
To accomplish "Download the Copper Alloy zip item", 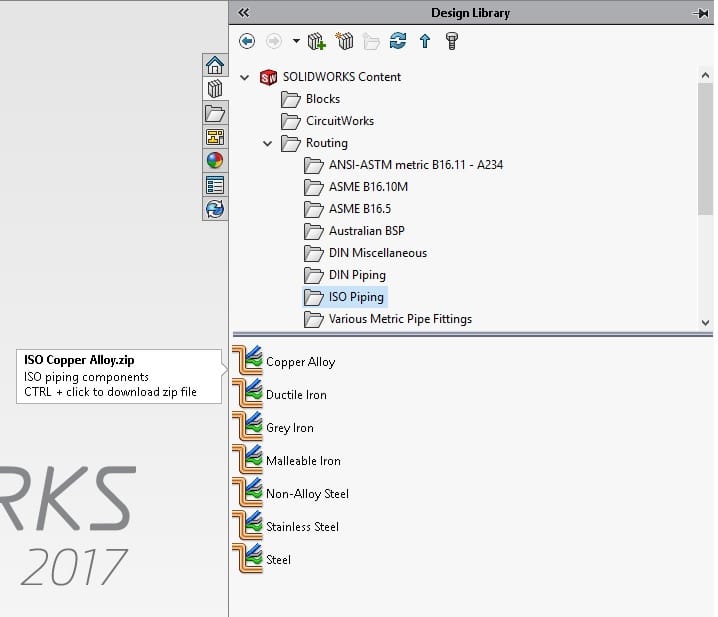I will click(x=300, y=362).
